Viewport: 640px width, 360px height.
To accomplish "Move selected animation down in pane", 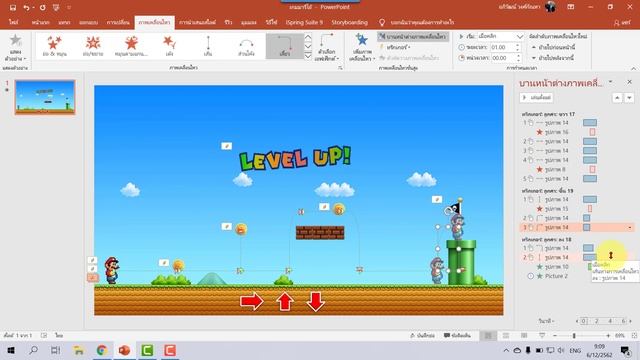I will (629, 98).
